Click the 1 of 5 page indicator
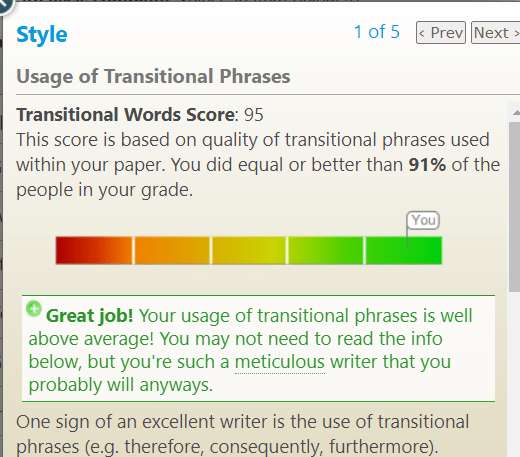The height and width of the screenshot is (457, 520). coord(377,32)
